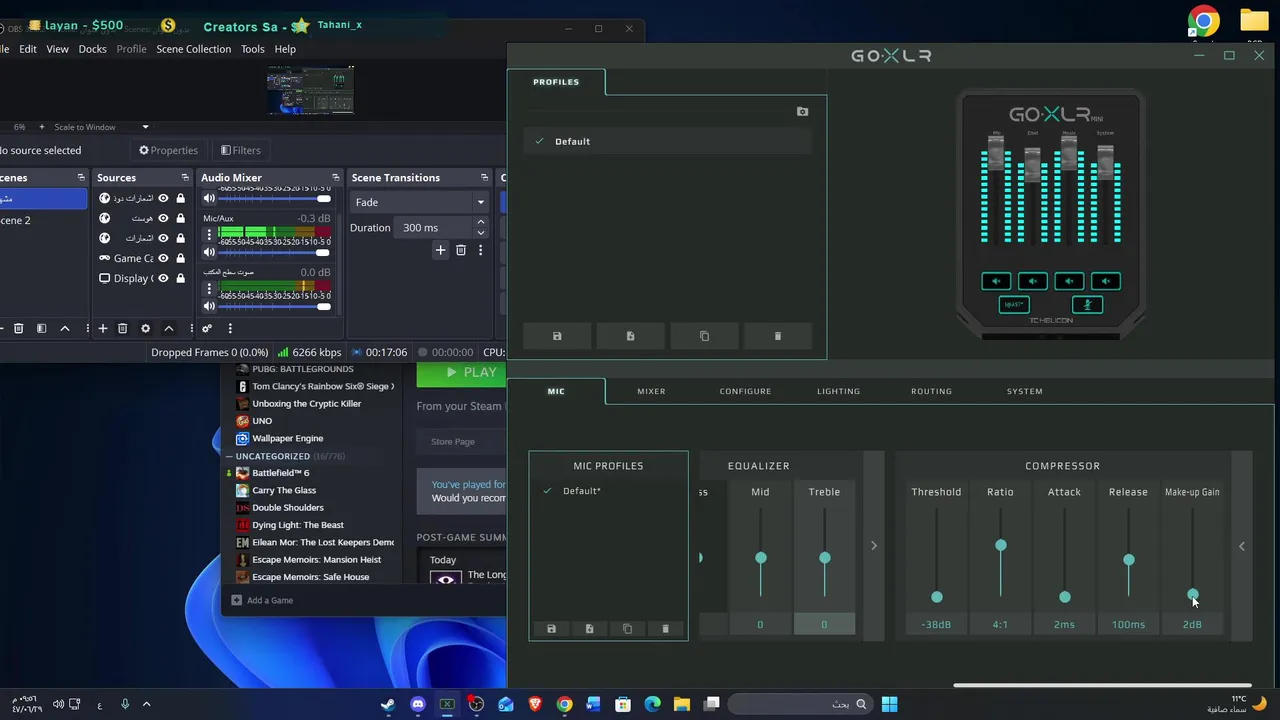Open Brave browser from the taskbar
Viewport: 1280px width, 720px height.
pos(535,704)
